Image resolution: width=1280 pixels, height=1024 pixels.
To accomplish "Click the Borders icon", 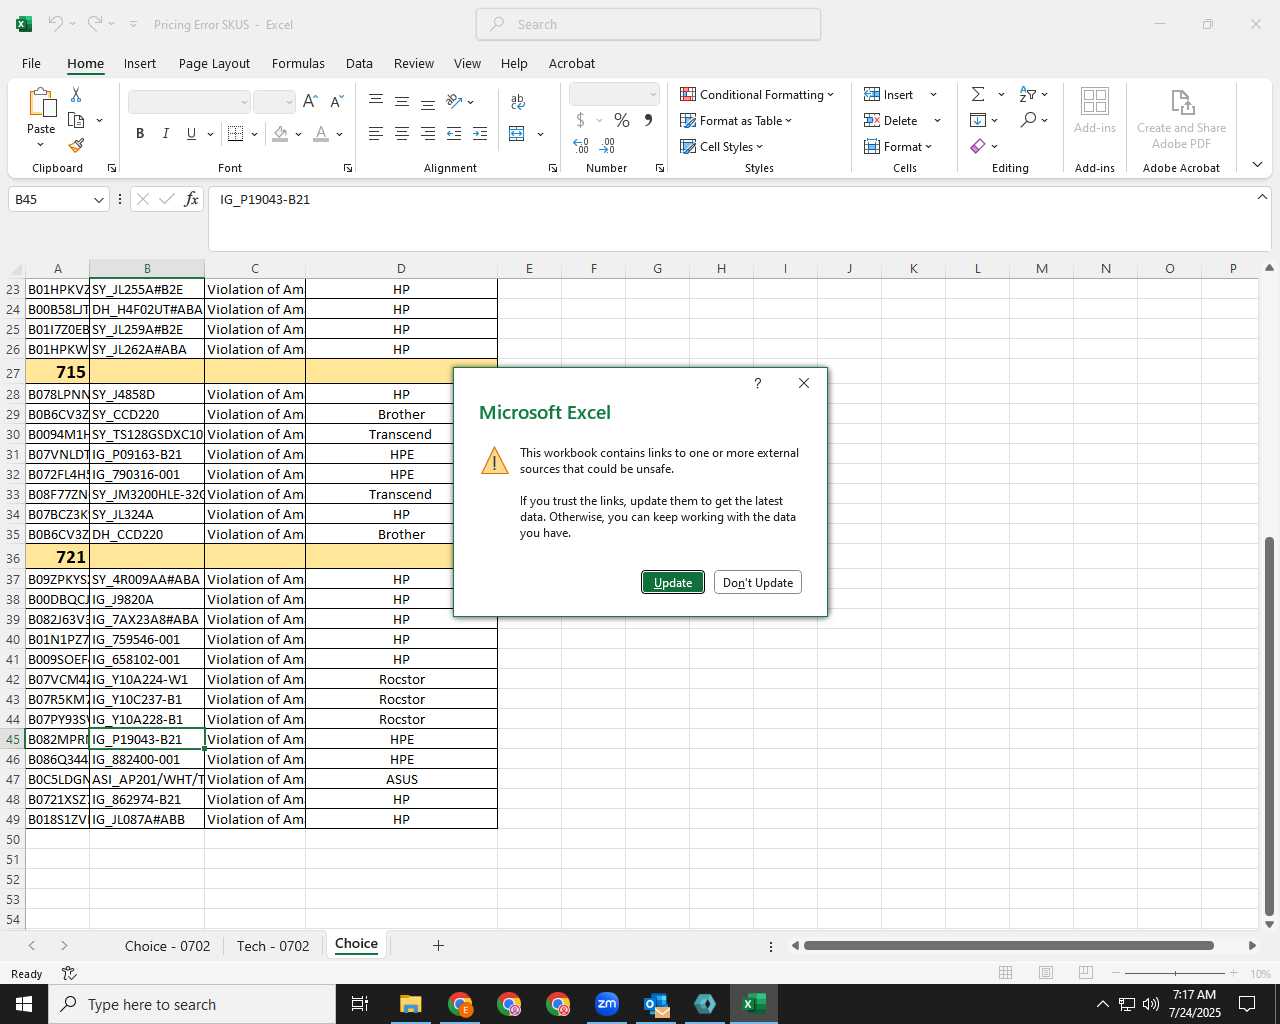I will pyautogui.click(x=236, y=133).
